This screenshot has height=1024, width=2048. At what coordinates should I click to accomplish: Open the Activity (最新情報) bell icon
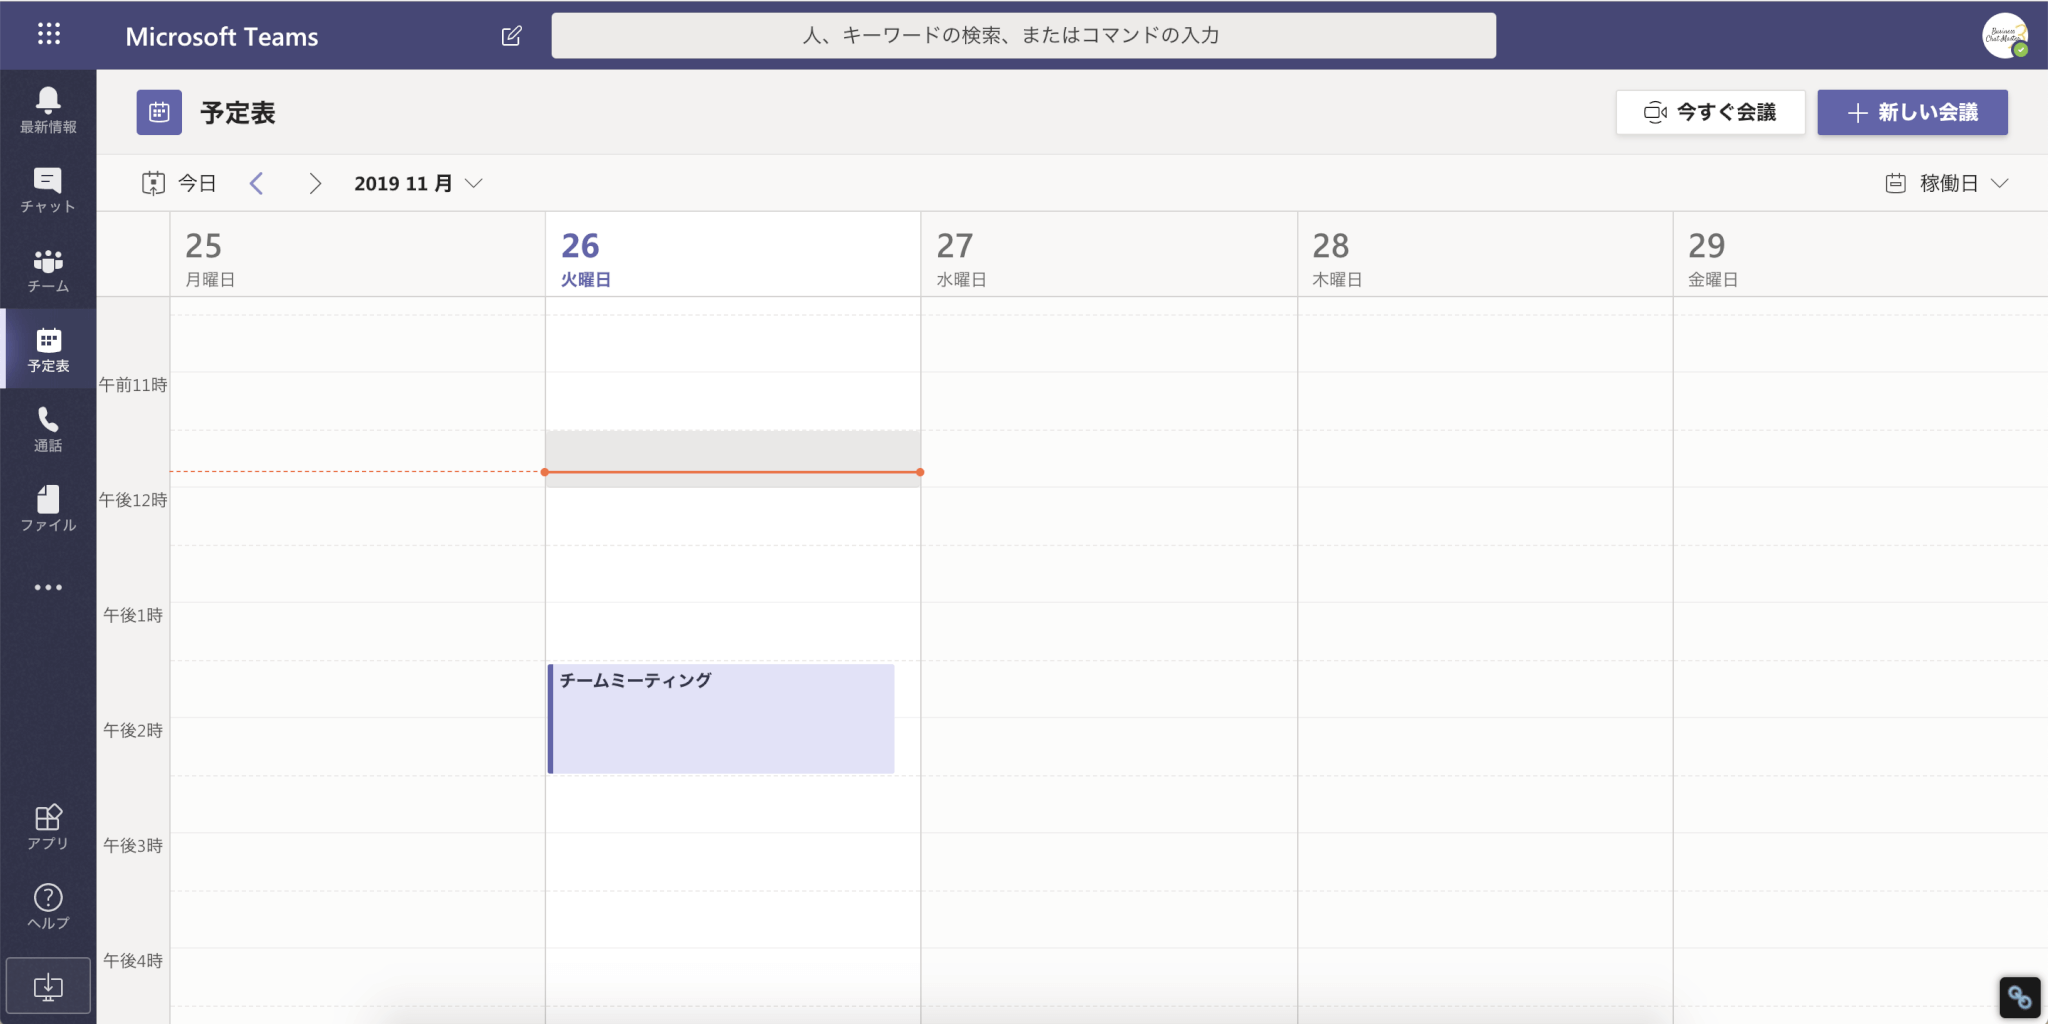(x=48, y=109)
